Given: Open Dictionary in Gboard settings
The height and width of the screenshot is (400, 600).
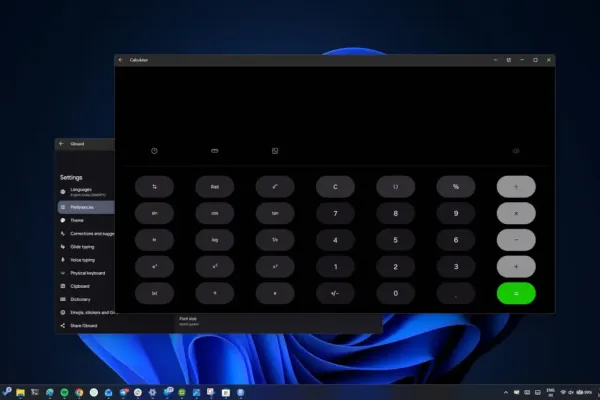Looking at the screenshot, I should [86, 299].
